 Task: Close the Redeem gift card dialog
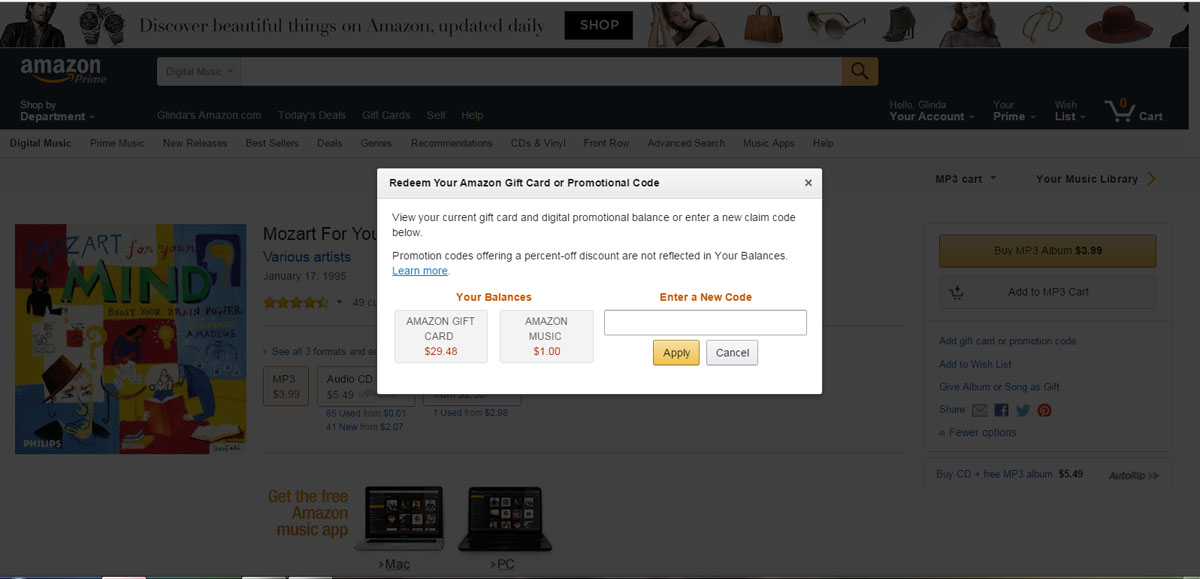coord(808,183)
